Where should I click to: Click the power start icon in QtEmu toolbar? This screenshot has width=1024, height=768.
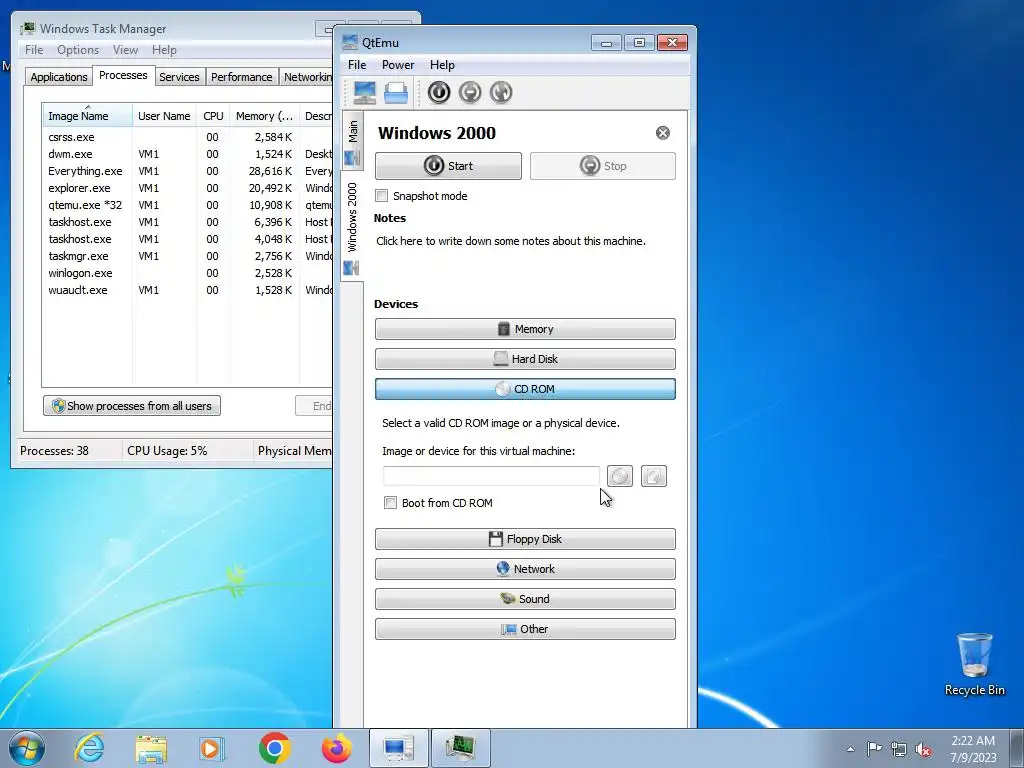coord(439,93)
